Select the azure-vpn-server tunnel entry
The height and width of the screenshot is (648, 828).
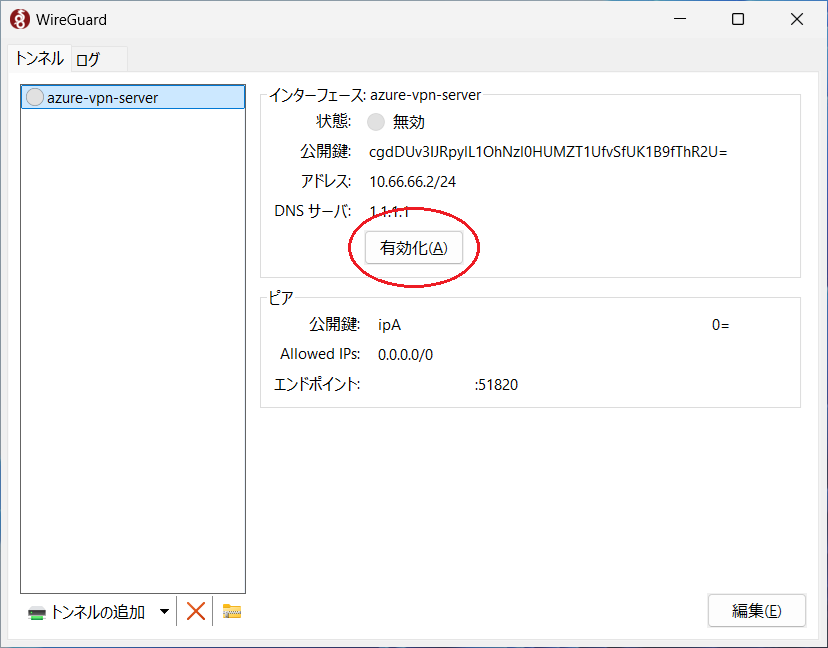[102, 97]
